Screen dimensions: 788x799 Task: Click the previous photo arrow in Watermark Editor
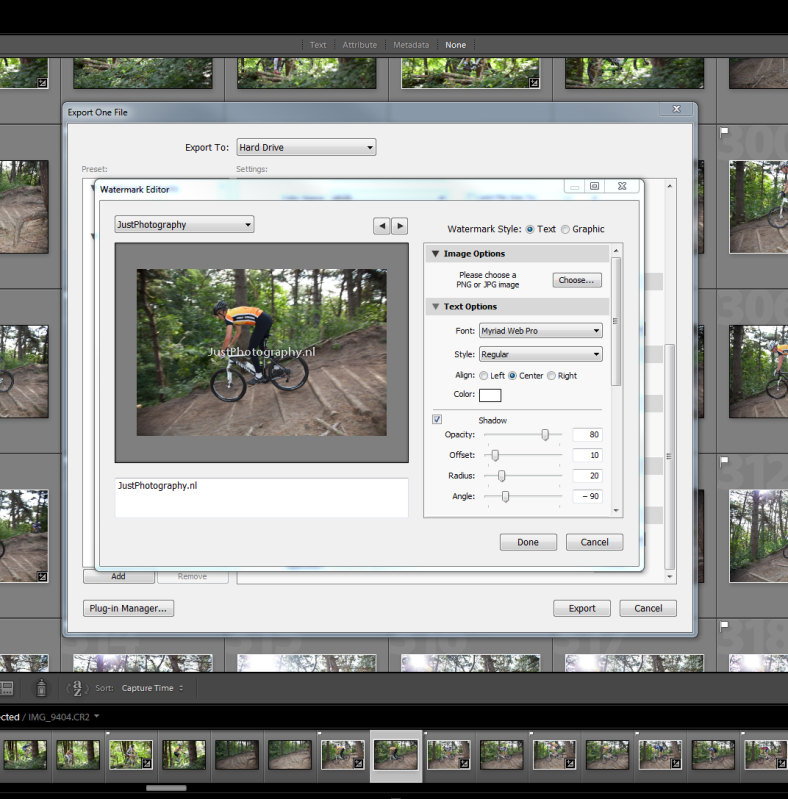[381, 226]
